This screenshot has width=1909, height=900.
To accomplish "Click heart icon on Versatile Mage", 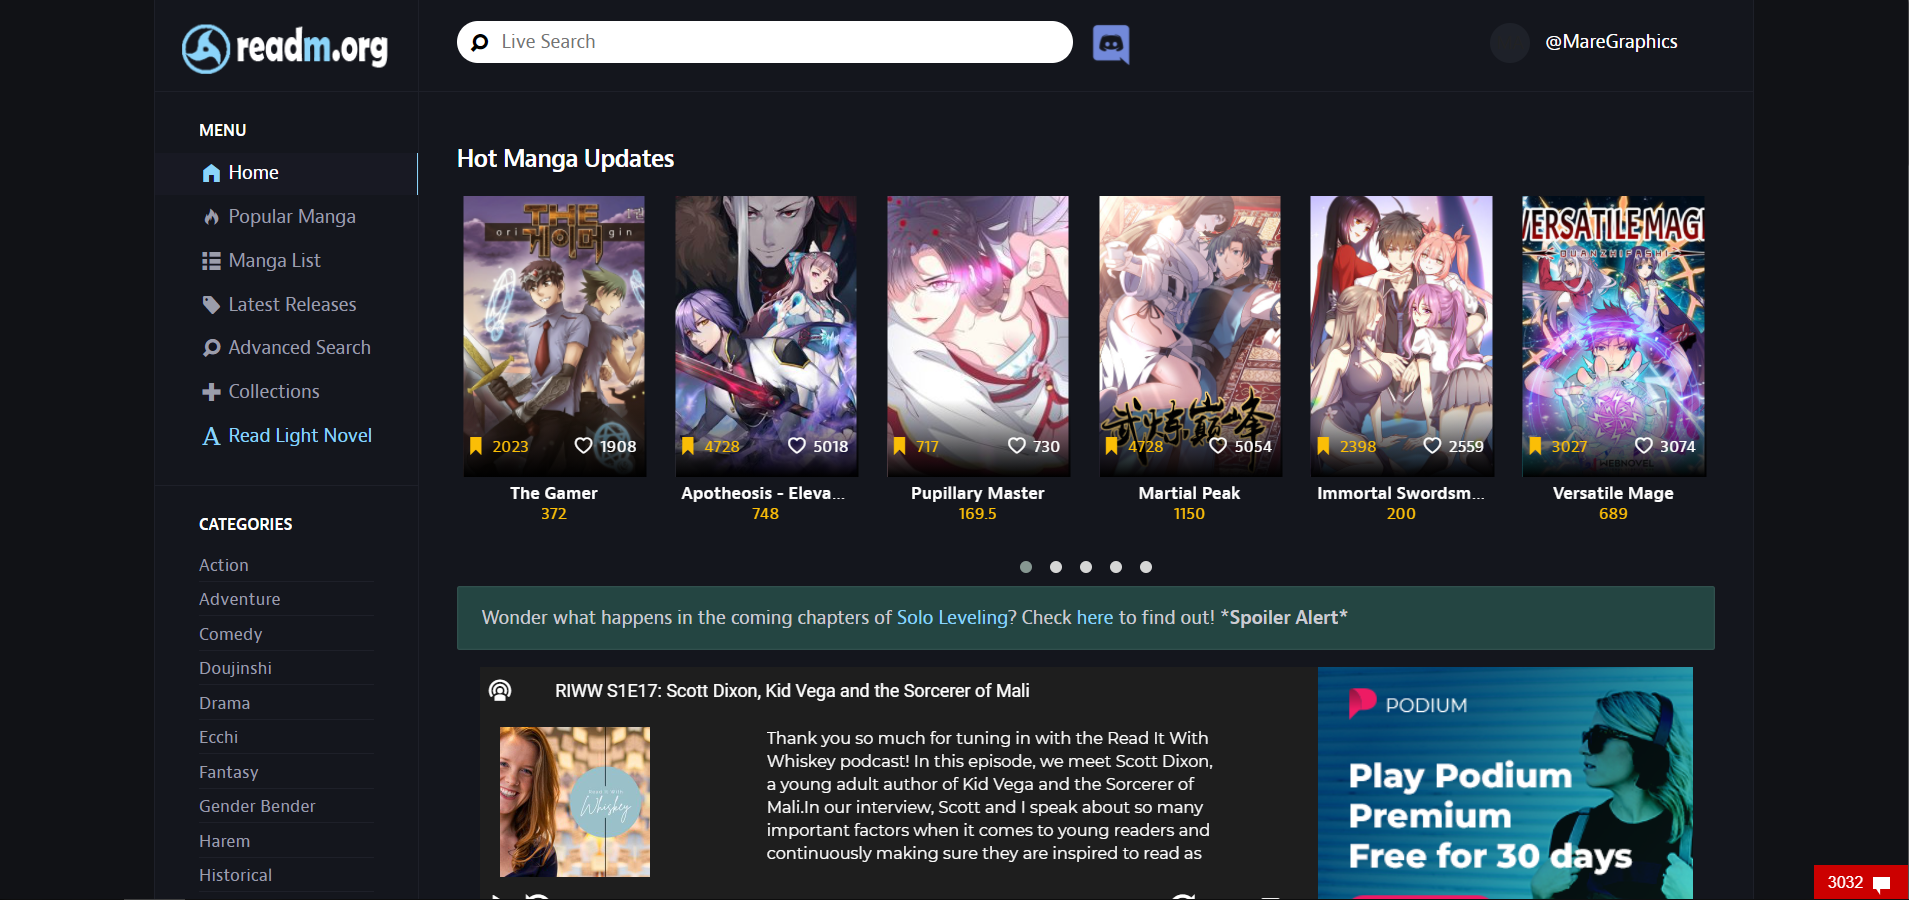I will (x=1644, y=446).
